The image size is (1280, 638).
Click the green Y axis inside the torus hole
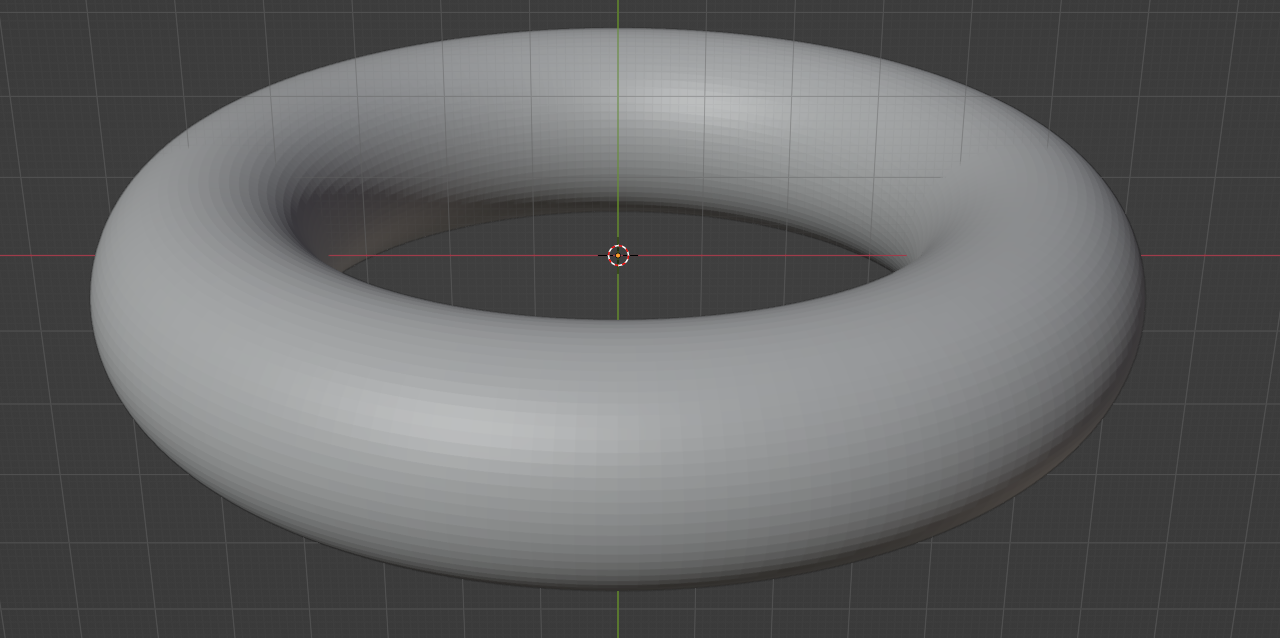tap(618, 295)
